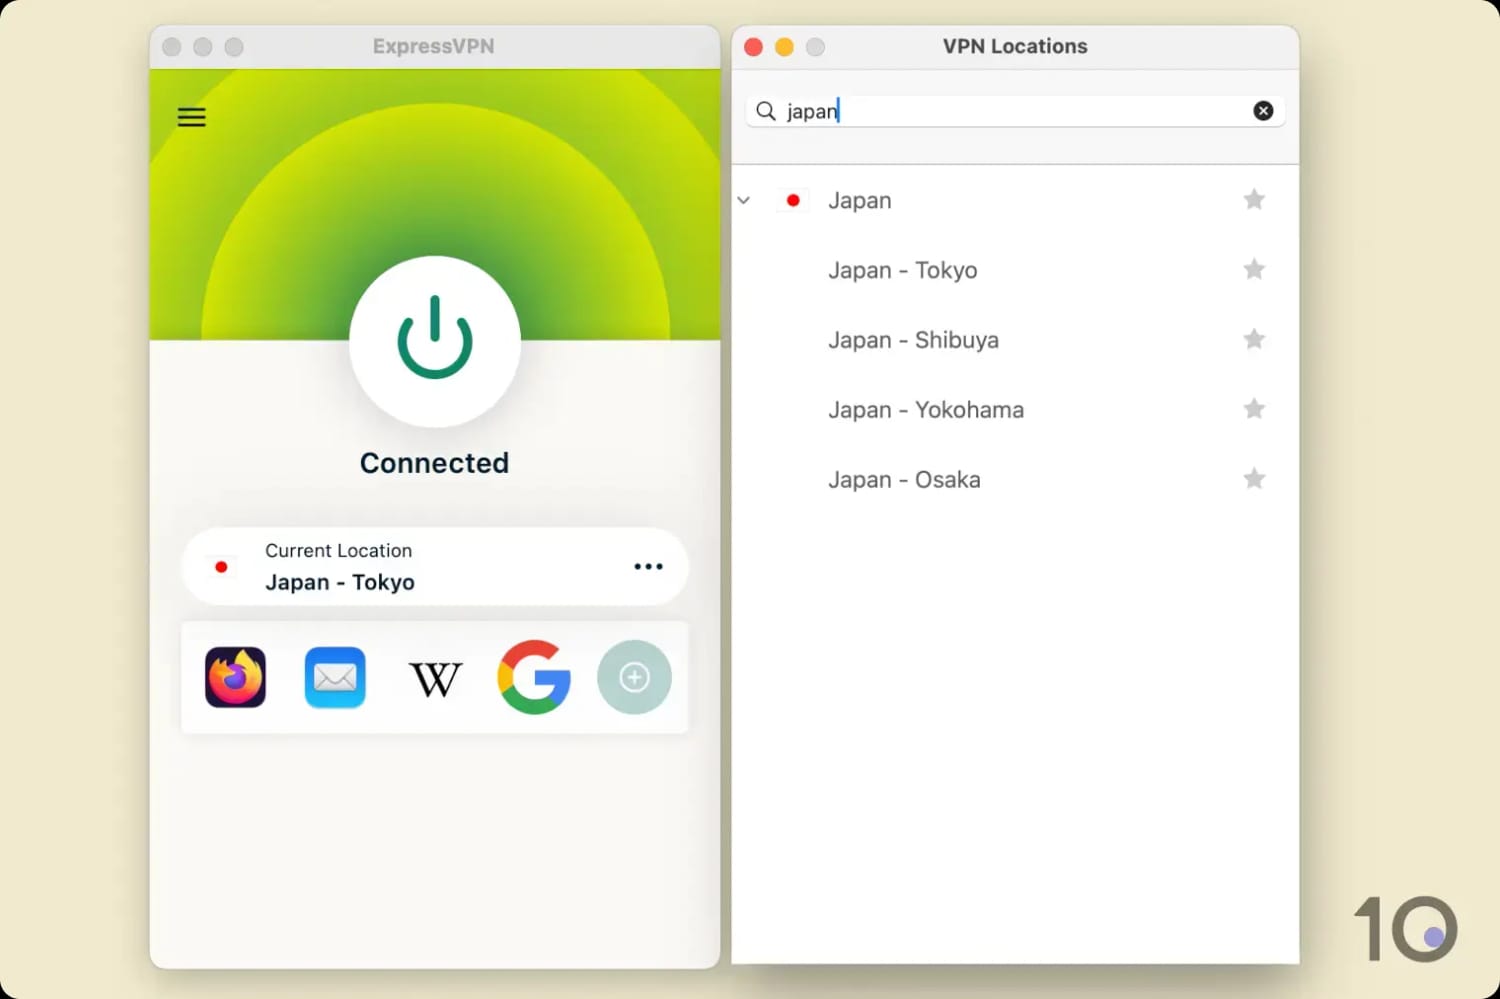Viewport: 1500px width, 999px height.
Task: Clear the search text with the X icon
Action: tap(1263, 111)
